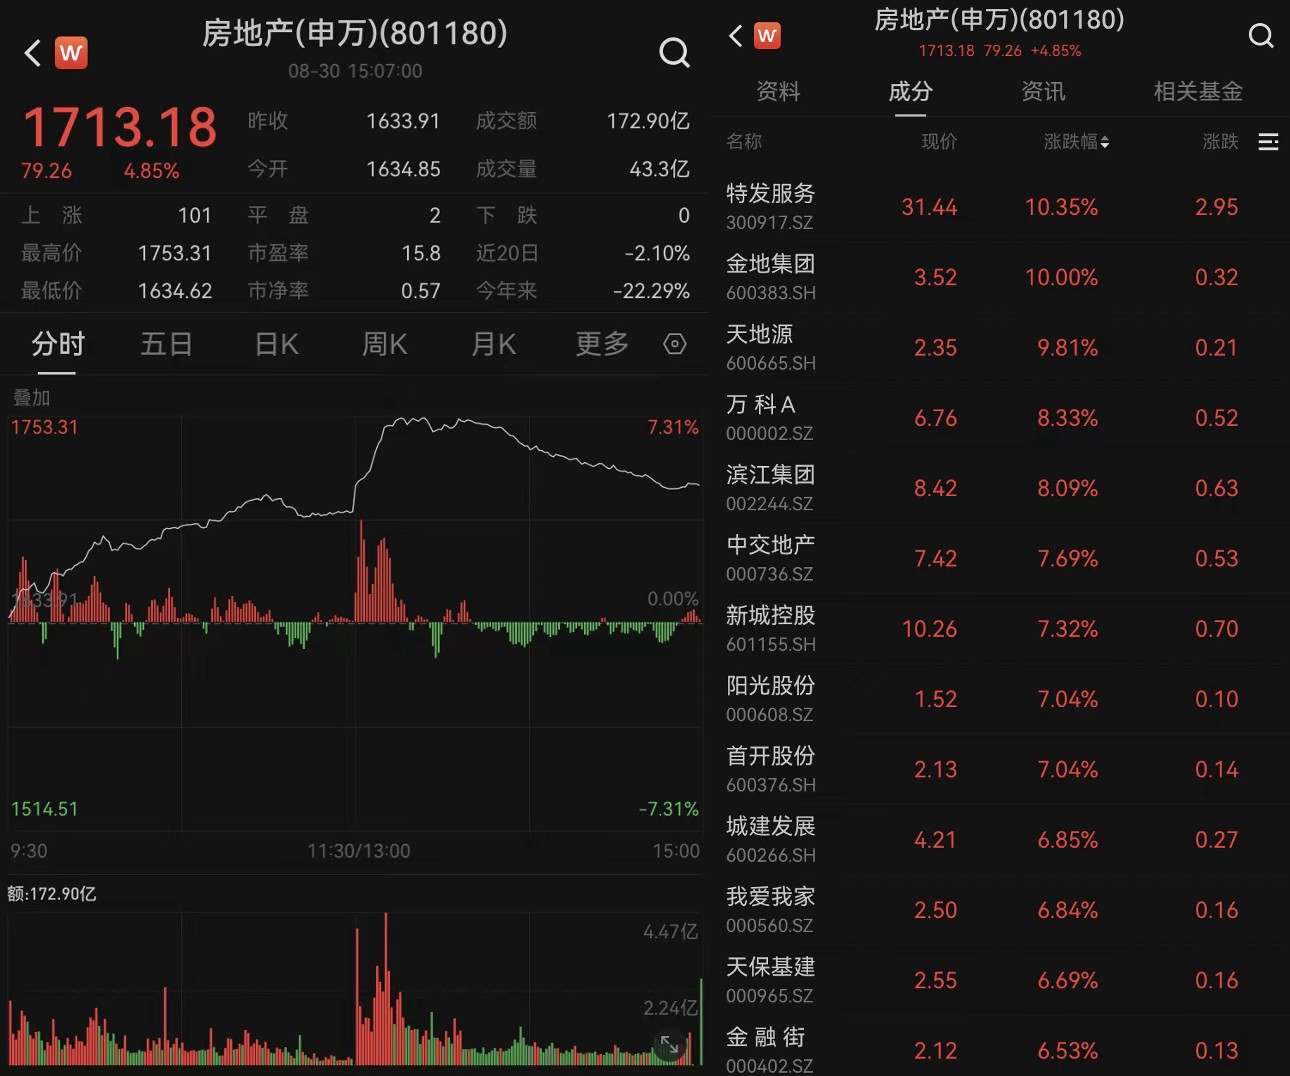Tap the index price 1713.18
Viewport: 1290px width, 1076px height.
pos(119,127)
